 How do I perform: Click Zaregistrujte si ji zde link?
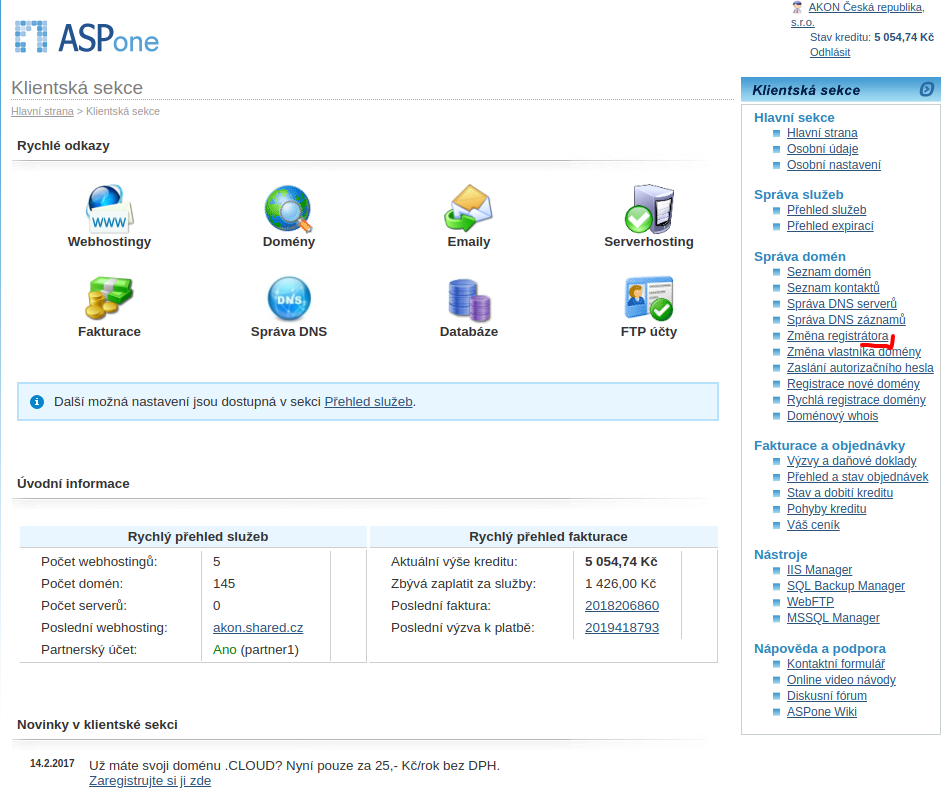150,781
